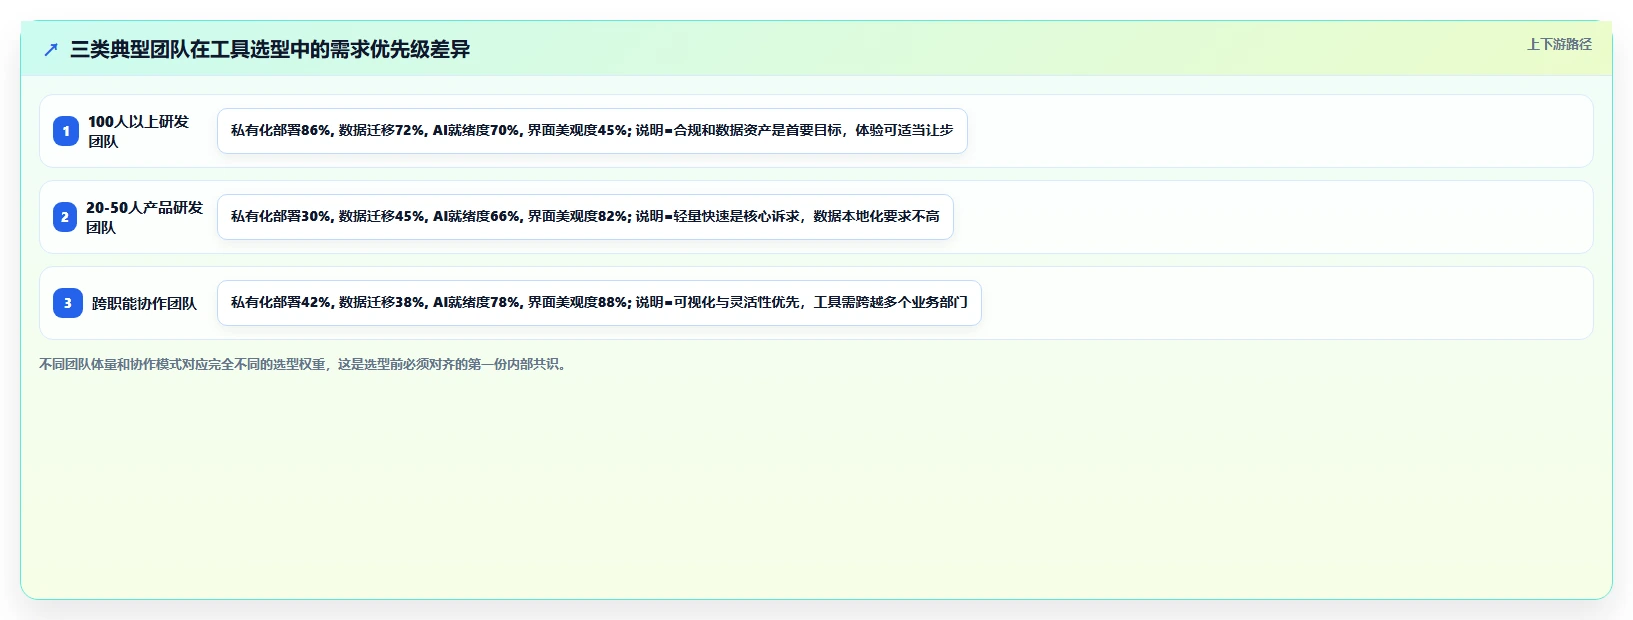Click the detail box starting 私有化部署30%

pyautogui.click(x=585, y=217)
